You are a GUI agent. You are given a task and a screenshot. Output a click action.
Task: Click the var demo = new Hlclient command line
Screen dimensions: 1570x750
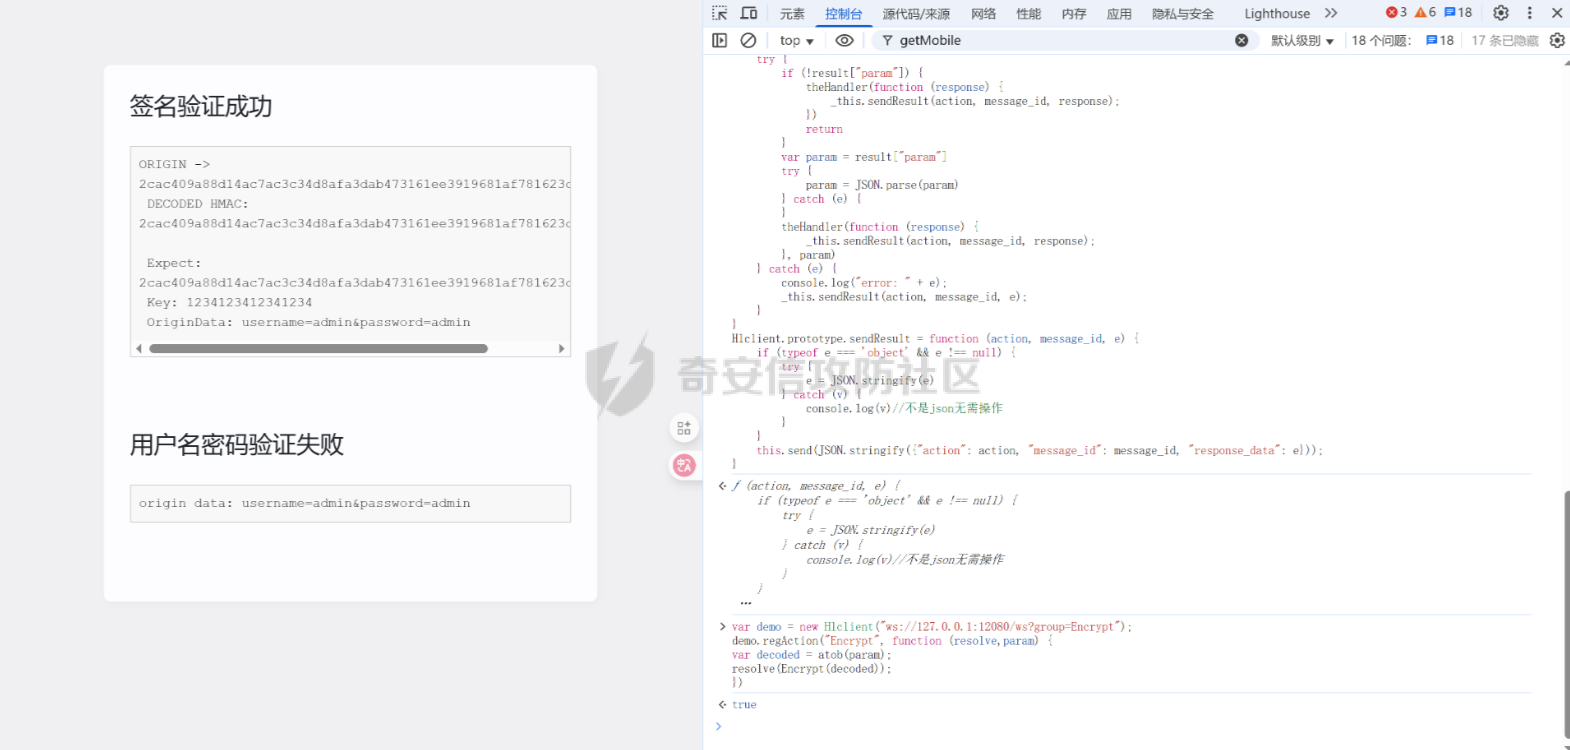tap(931, 627)
